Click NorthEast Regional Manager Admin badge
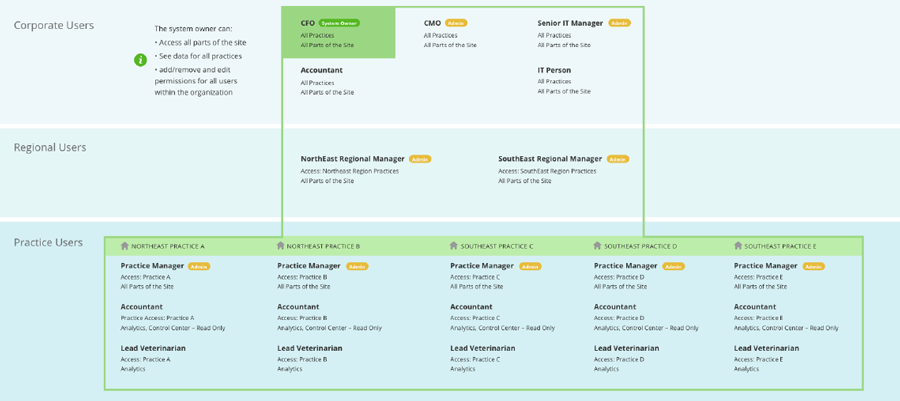 click(420, 159)
